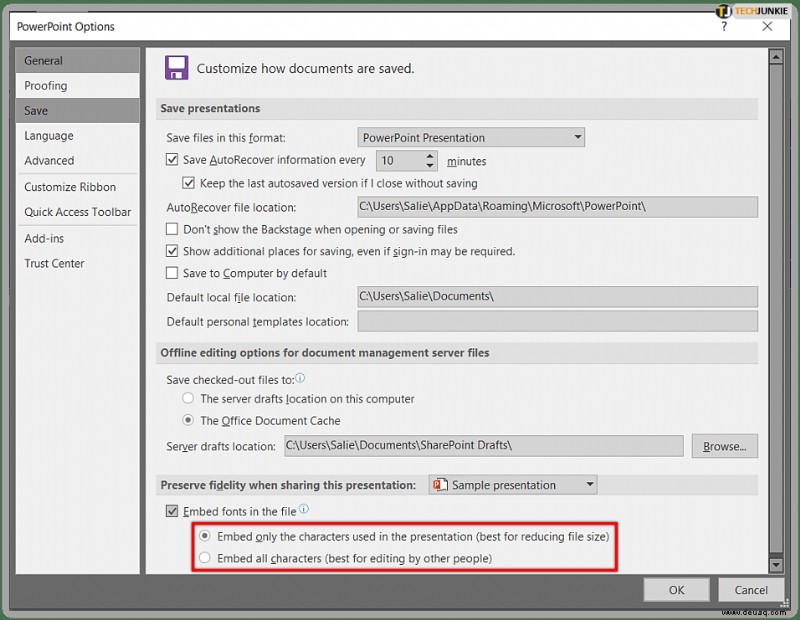
Task: Toggle Keep the last autosaved version checkbox
Action: (188, 183)
